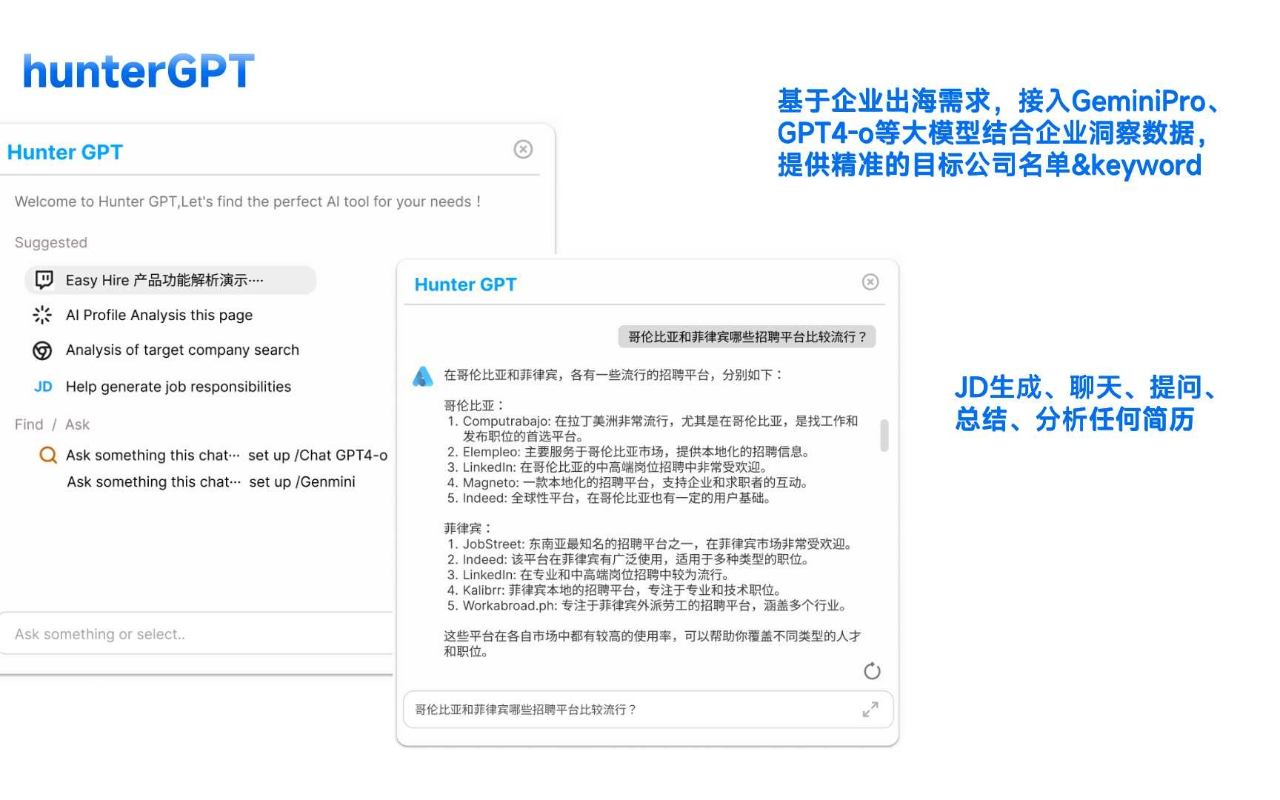Choose Analysis of target company search
The width and height of the screenshot is (1280, 800).
click(x=182, y=350)
